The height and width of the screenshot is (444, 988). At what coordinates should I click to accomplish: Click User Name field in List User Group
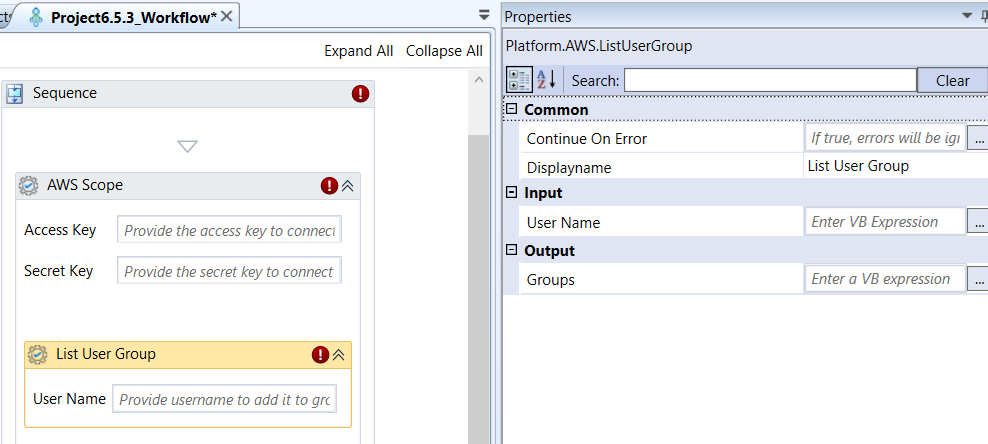pos(224,399)
